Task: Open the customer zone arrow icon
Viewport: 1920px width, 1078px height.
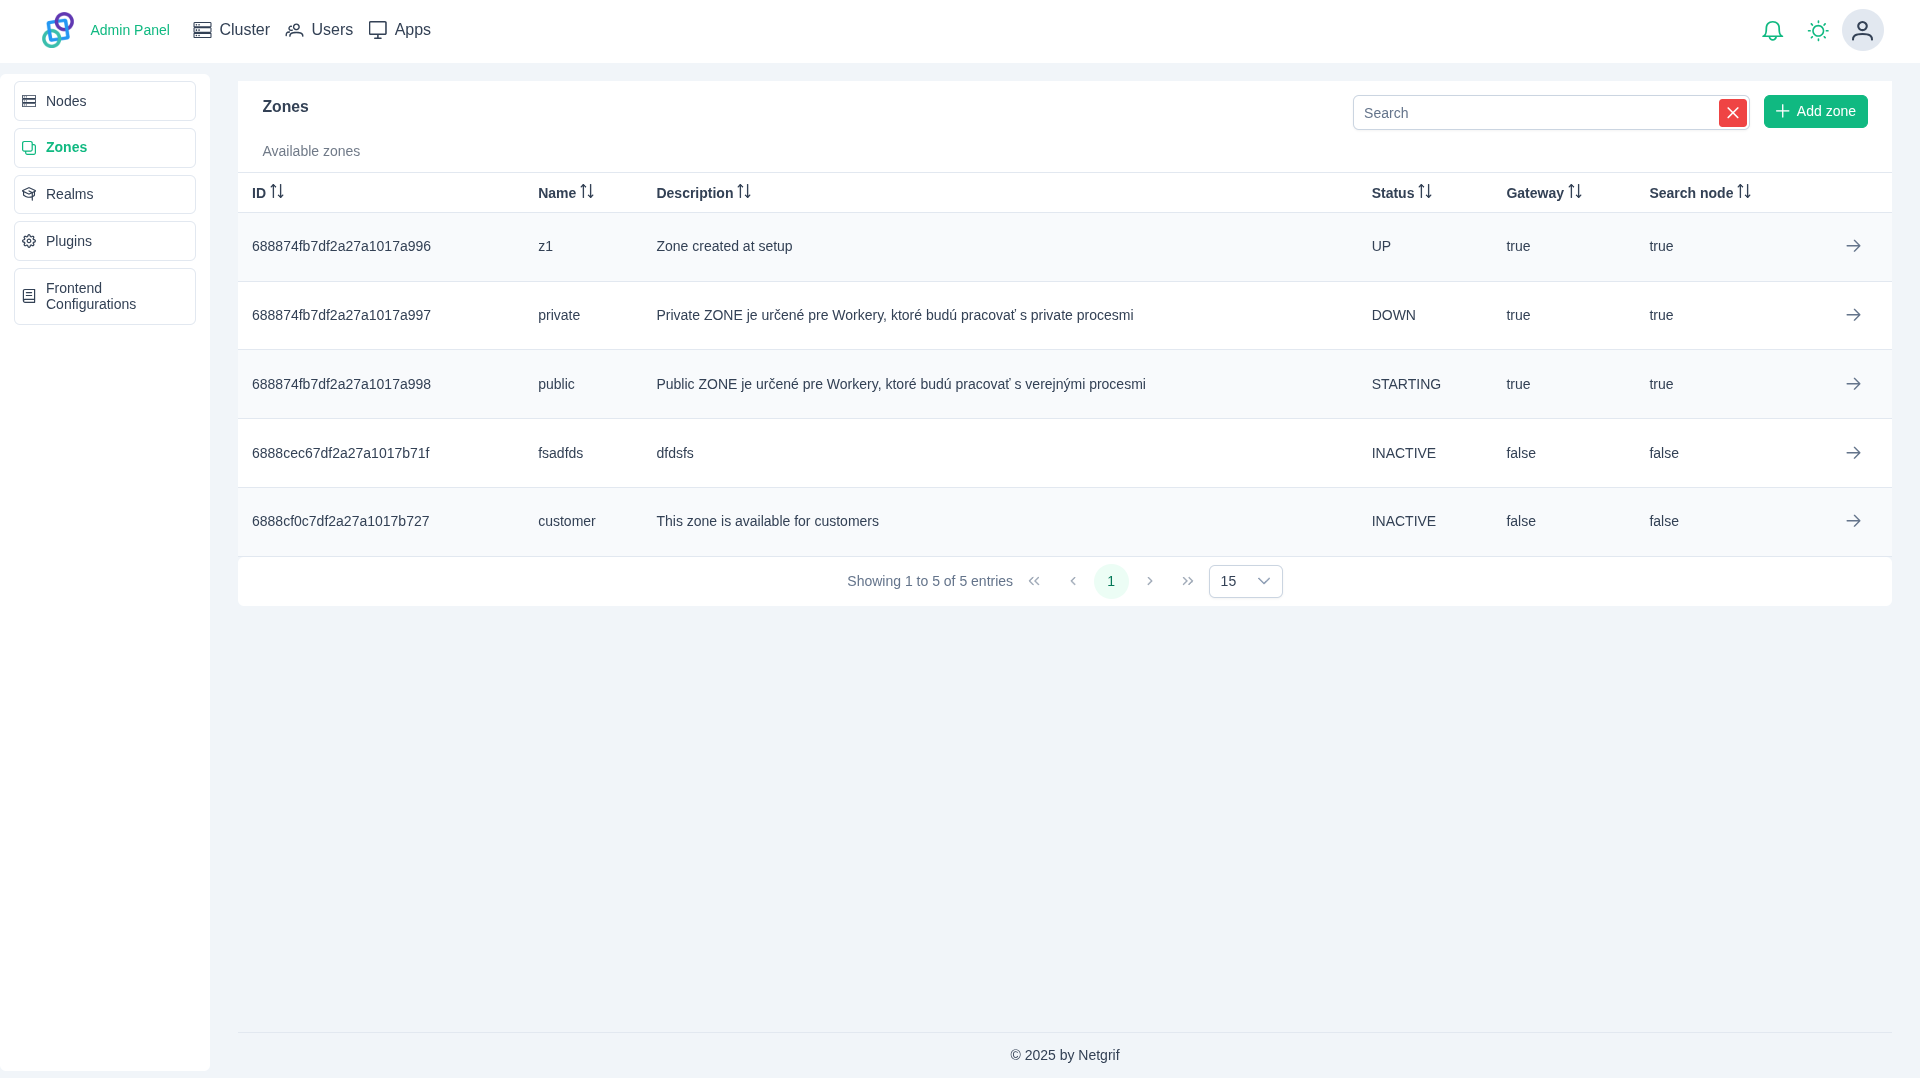Action: (1853, 521)
